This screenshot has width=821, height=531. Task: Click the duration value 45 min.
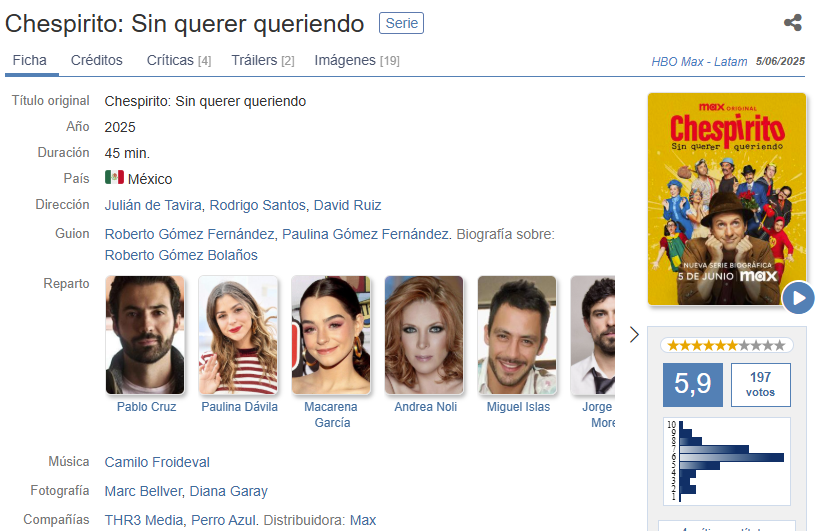pyautogui.click(x=127, y=153)
